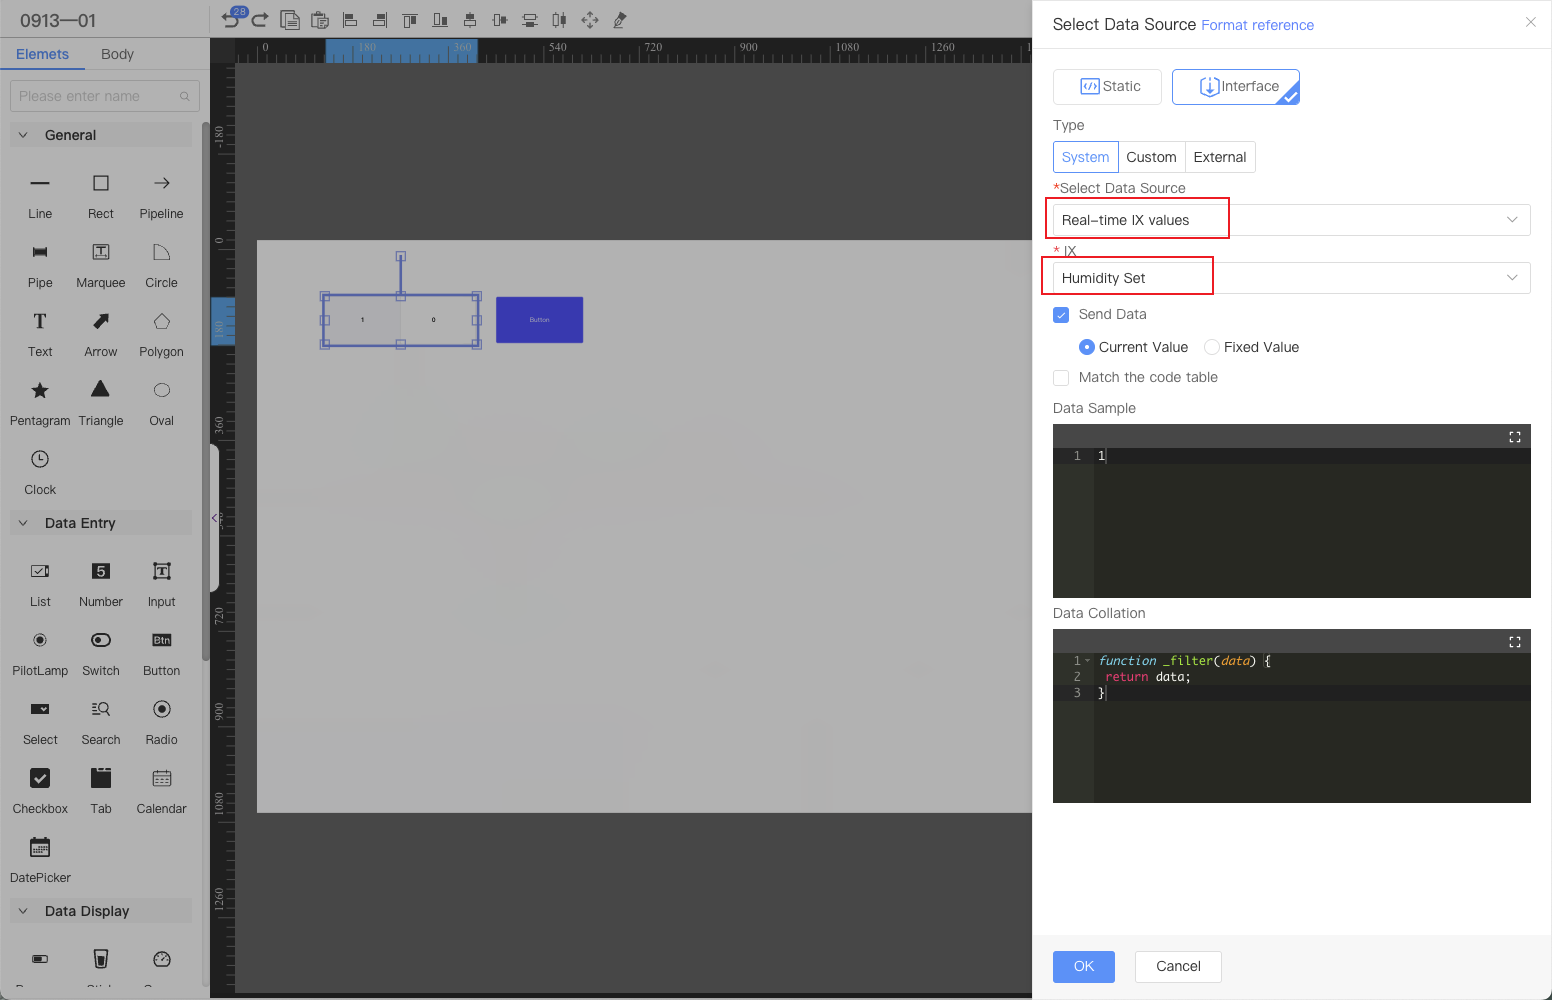The height and width of the screenshot is (1000, 1552).
Task: Choose the Switch element icon
Action: pos(101,641)
